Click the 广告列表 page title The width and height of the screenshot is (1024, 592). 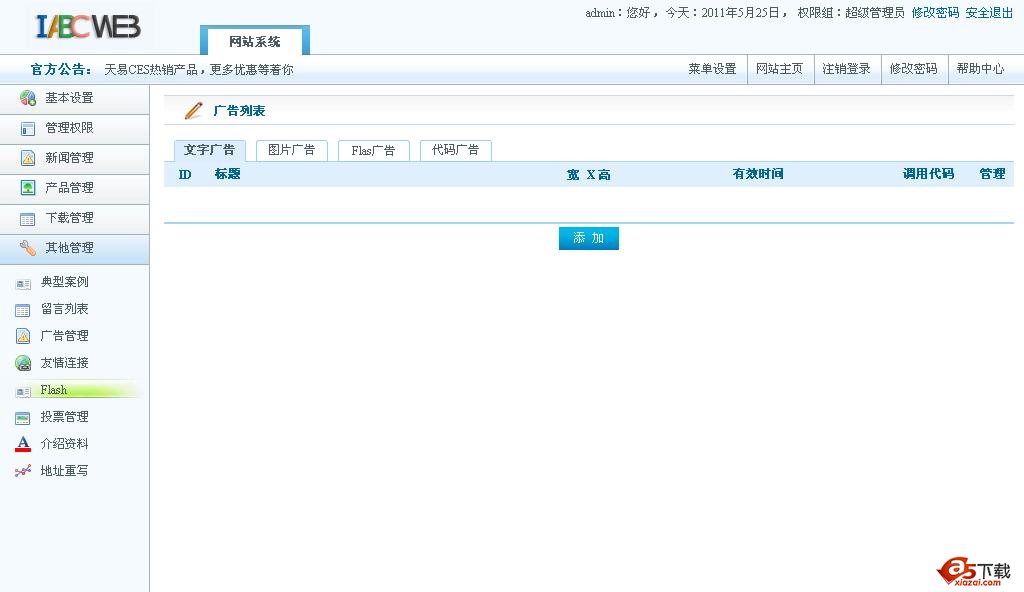point(239,111)
